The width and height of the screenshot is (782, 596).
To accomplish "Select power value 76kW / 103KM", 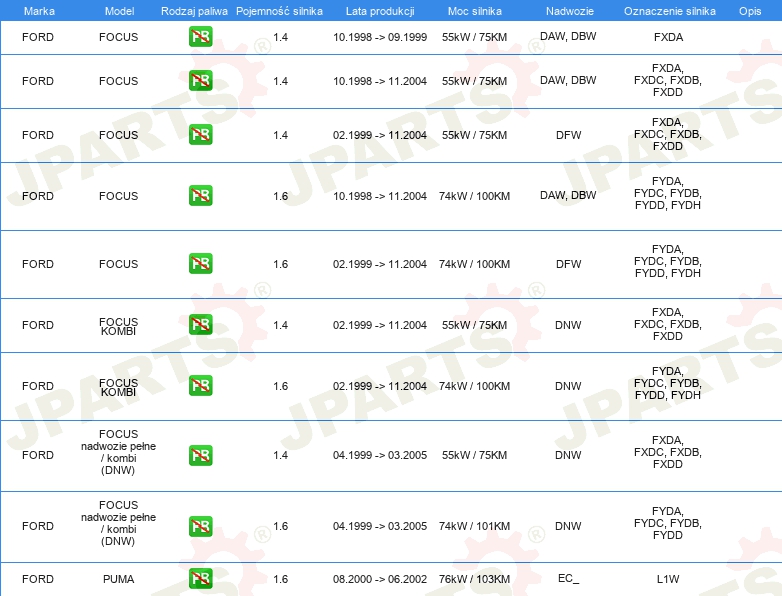I will pos(474,579).
